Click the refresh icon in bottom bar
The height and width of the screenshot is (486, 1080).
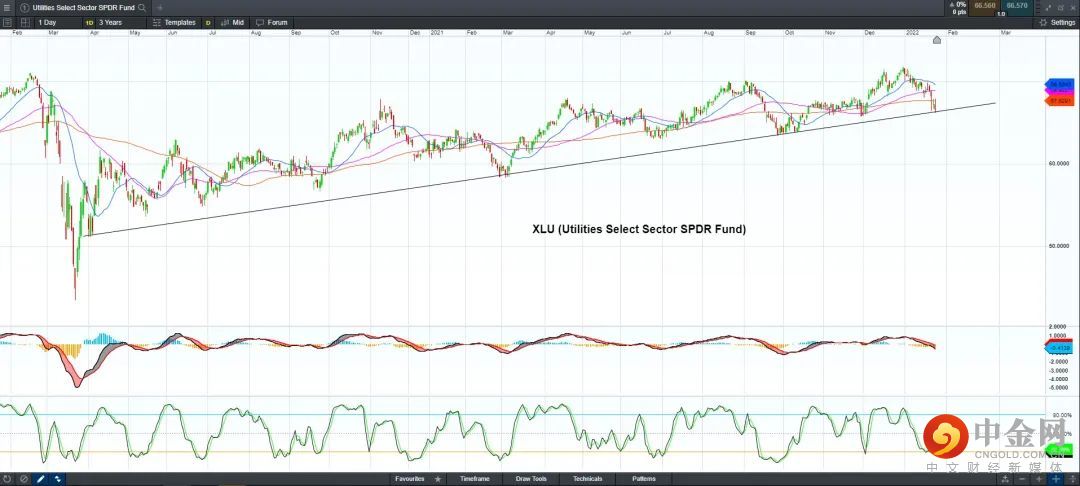tap(7, 478)
